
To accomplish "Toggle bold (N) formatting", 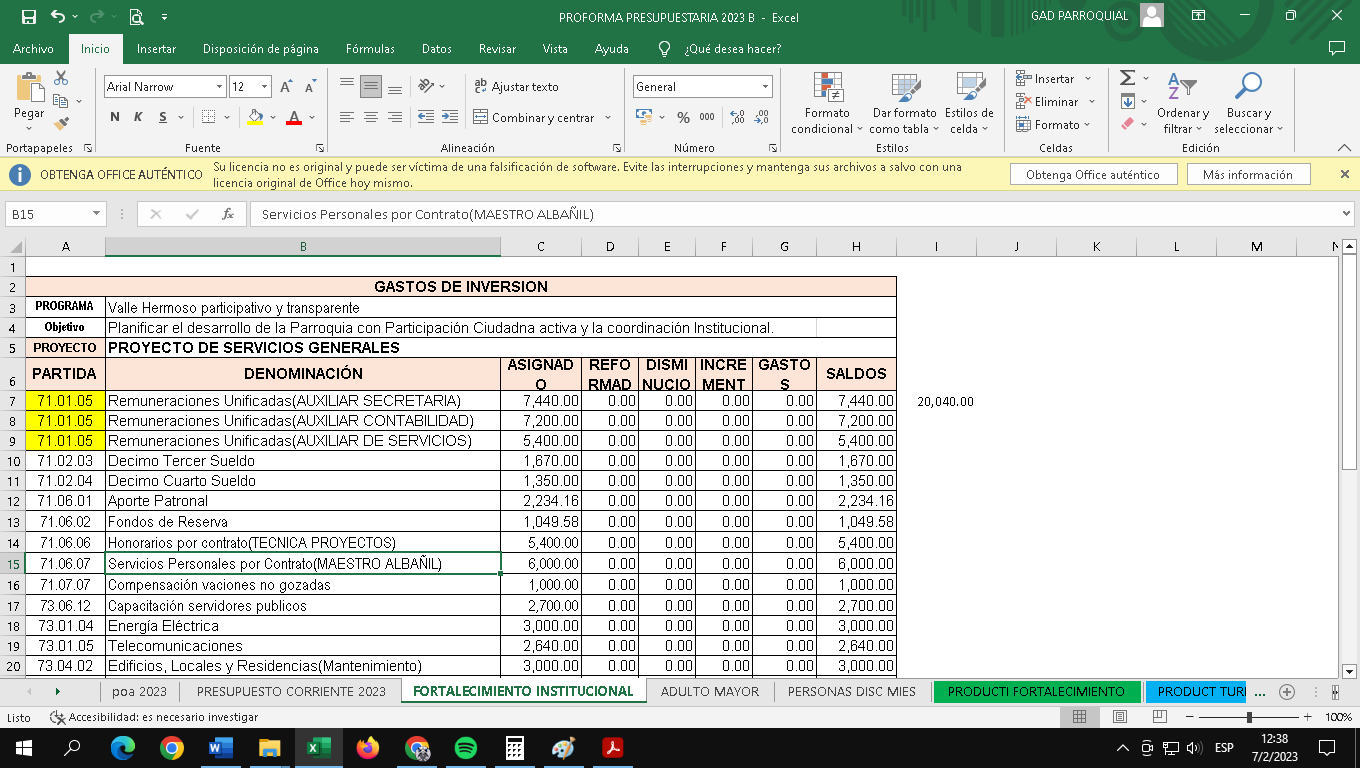I will (x=115, y=118).
